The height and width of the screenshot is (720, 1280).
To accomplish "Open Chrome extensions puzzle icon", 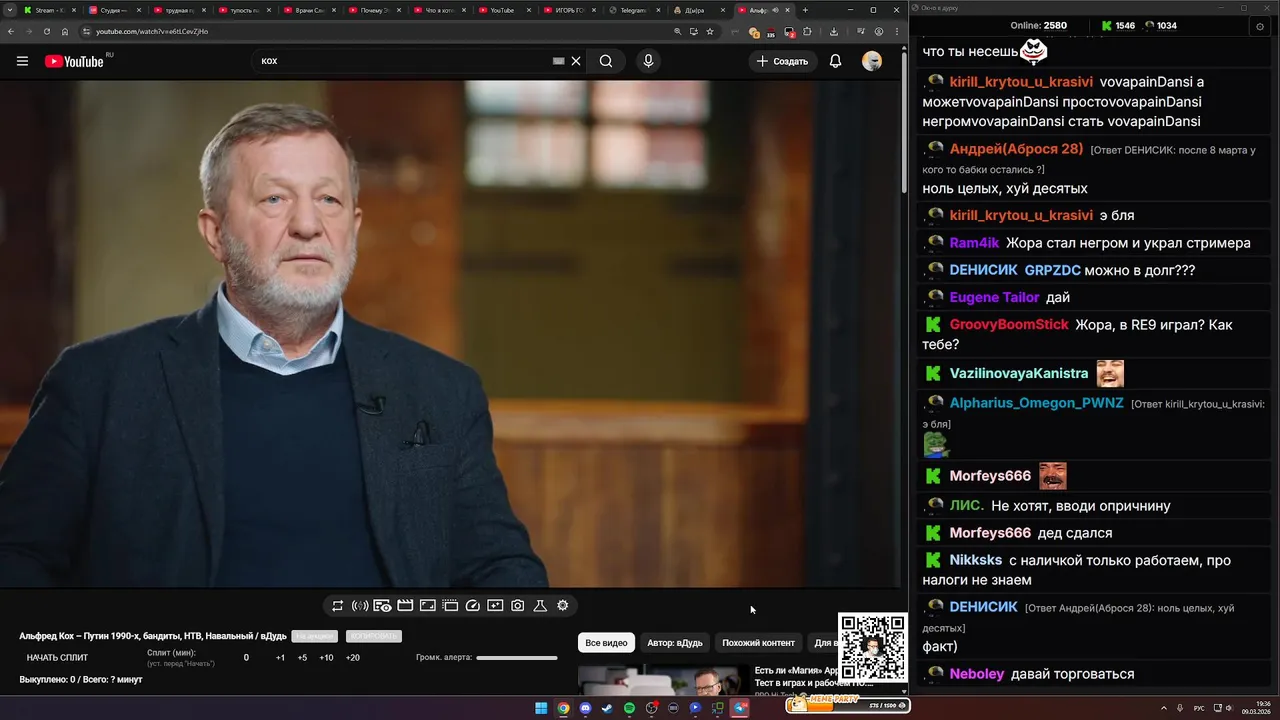I will coord(807,31).
